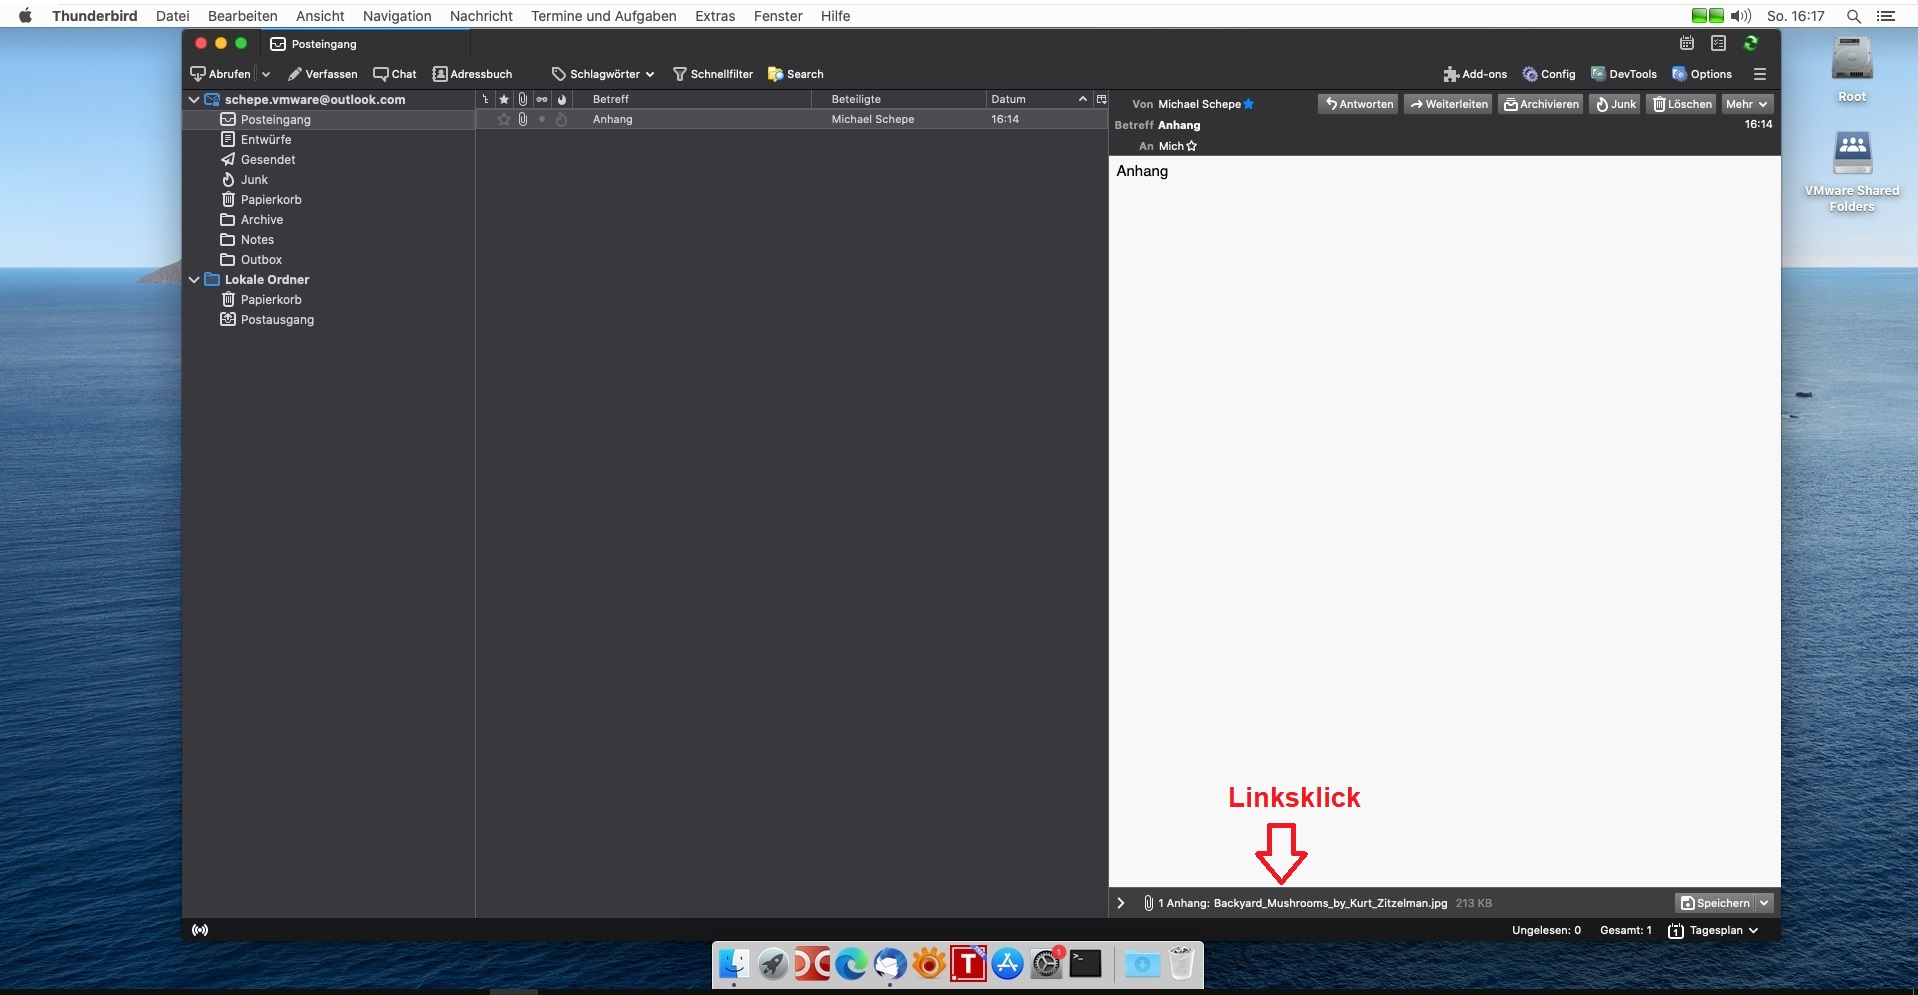Sort by the junk flame column header
Screen dimensions: 1918x995
click(561, 99)
